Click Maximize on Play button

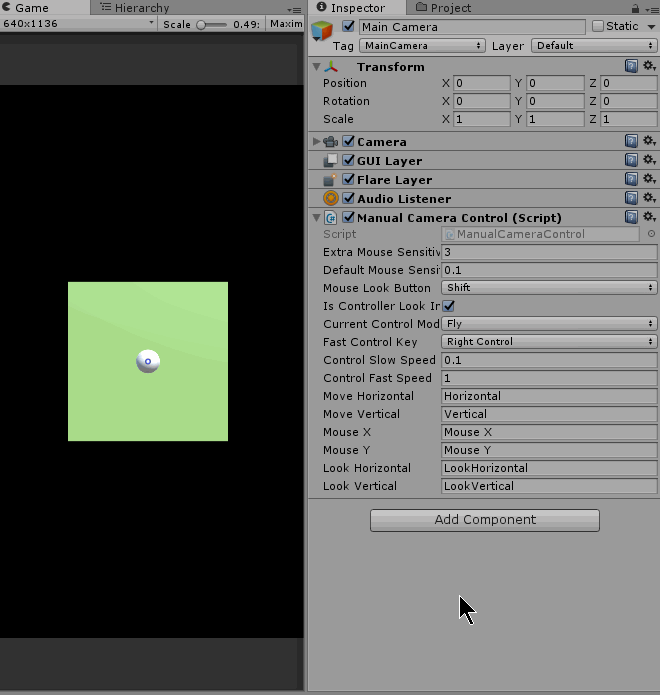pyautogui.click(x=286, y=24)
